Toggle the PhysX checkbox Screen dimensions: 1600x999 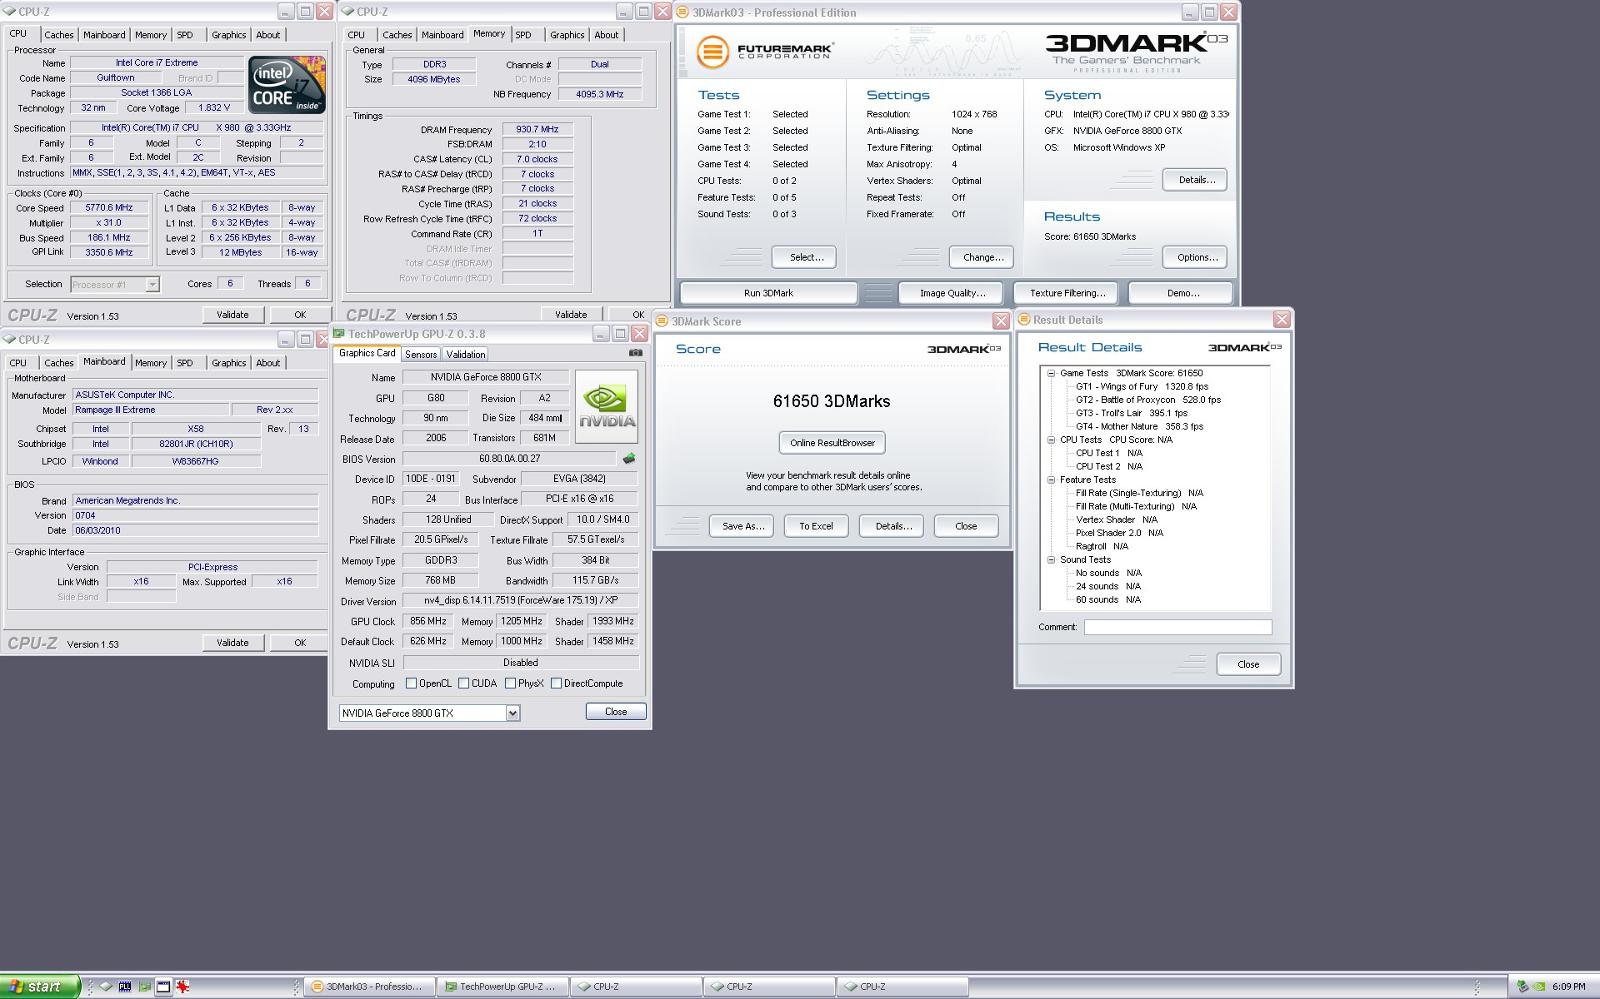(510, 684)
